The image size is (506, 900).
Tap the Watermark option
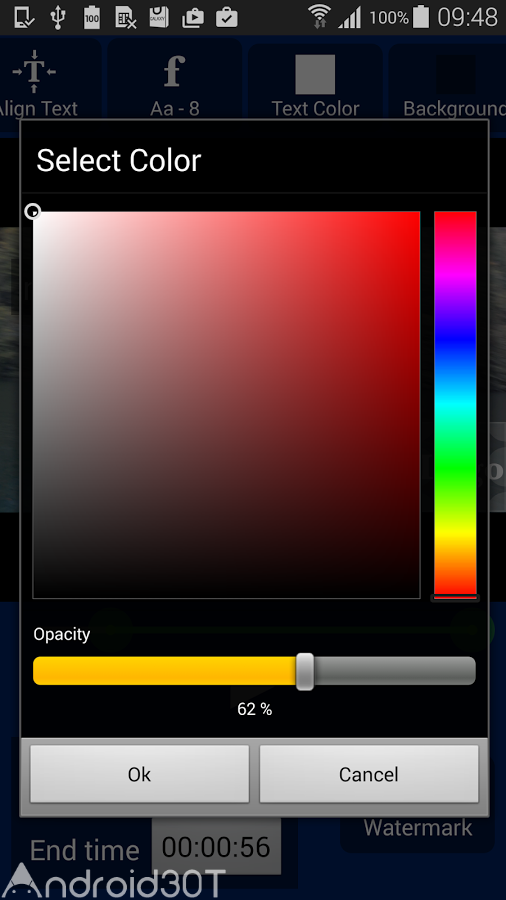click(x=418, y=828)
